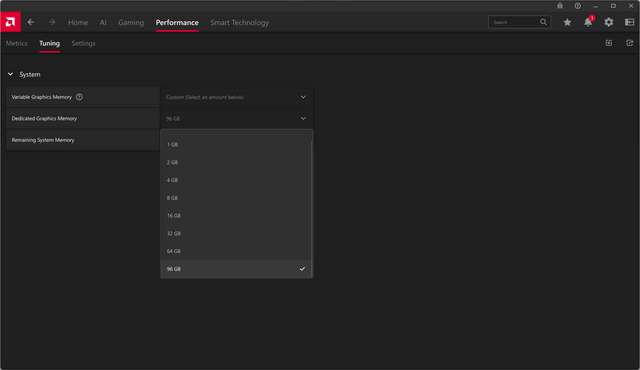Open help question mark in title bar
Screen dimensions: 640x370
pos(578,6)
